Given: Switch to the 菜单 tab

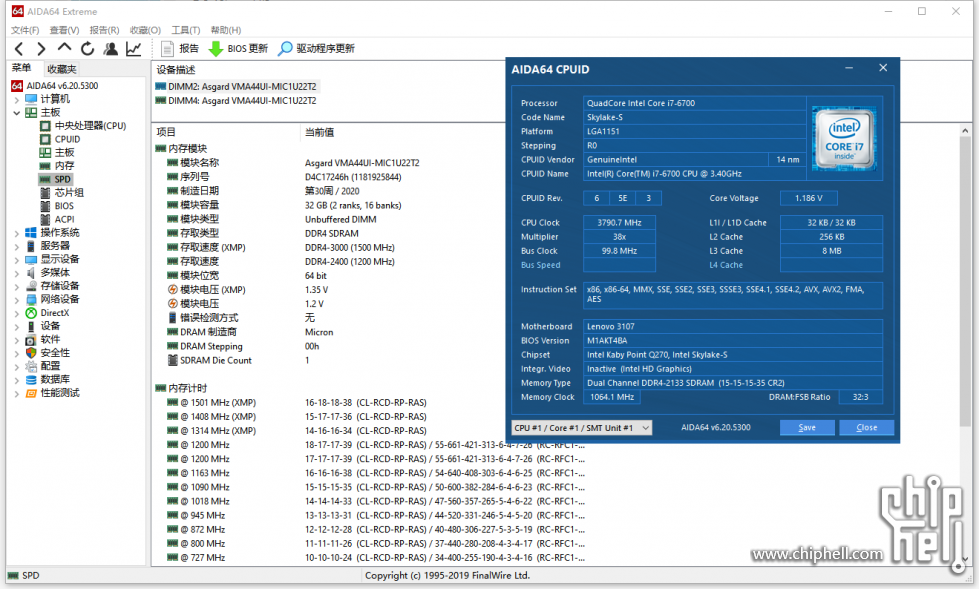Looking at the screenshot, I should tap(22, 68).
